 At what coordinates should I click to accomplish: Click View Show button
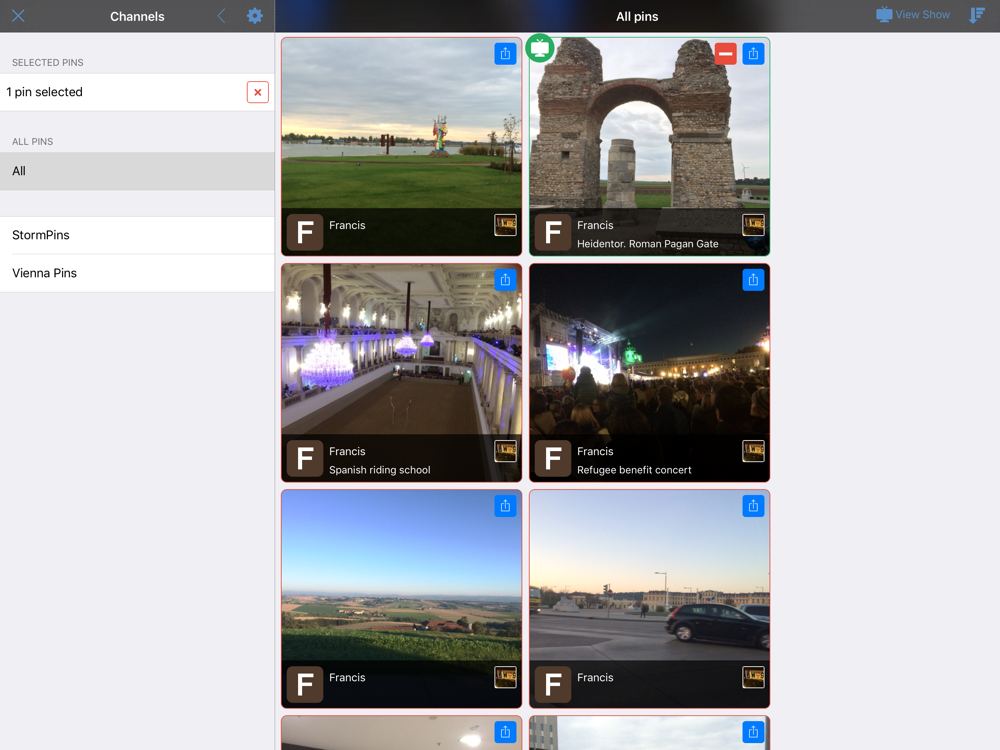click(913, 15)
